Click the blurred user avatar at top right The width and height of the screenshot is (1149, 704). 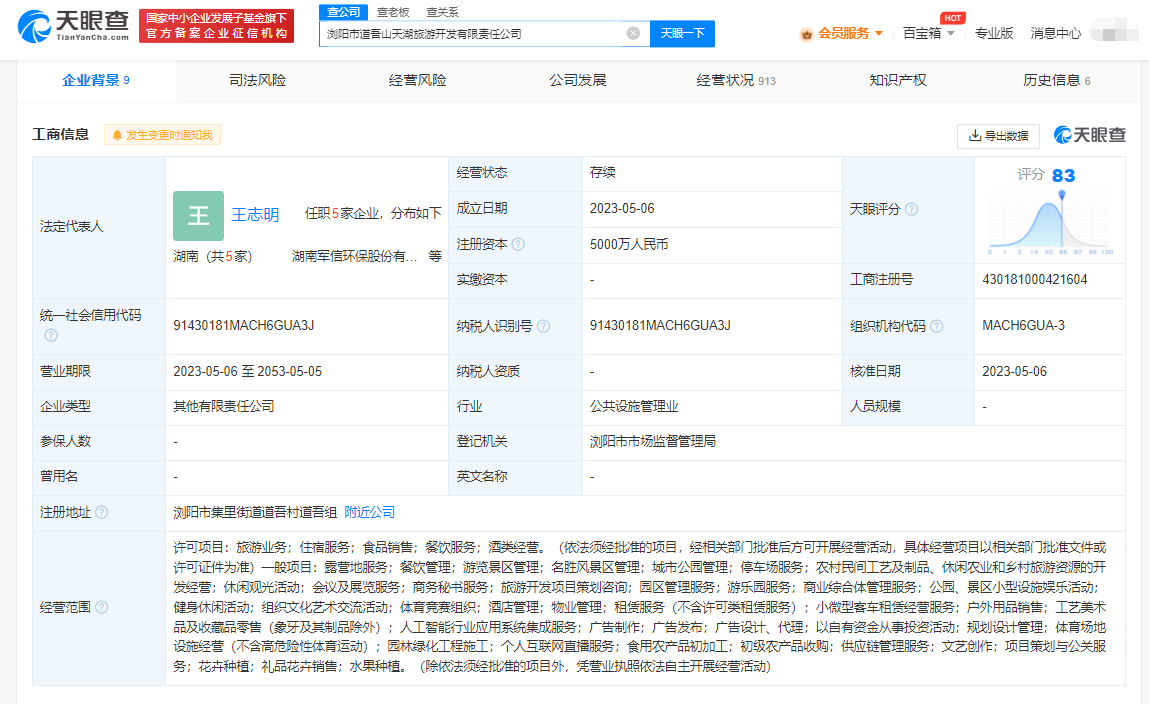1115,33
